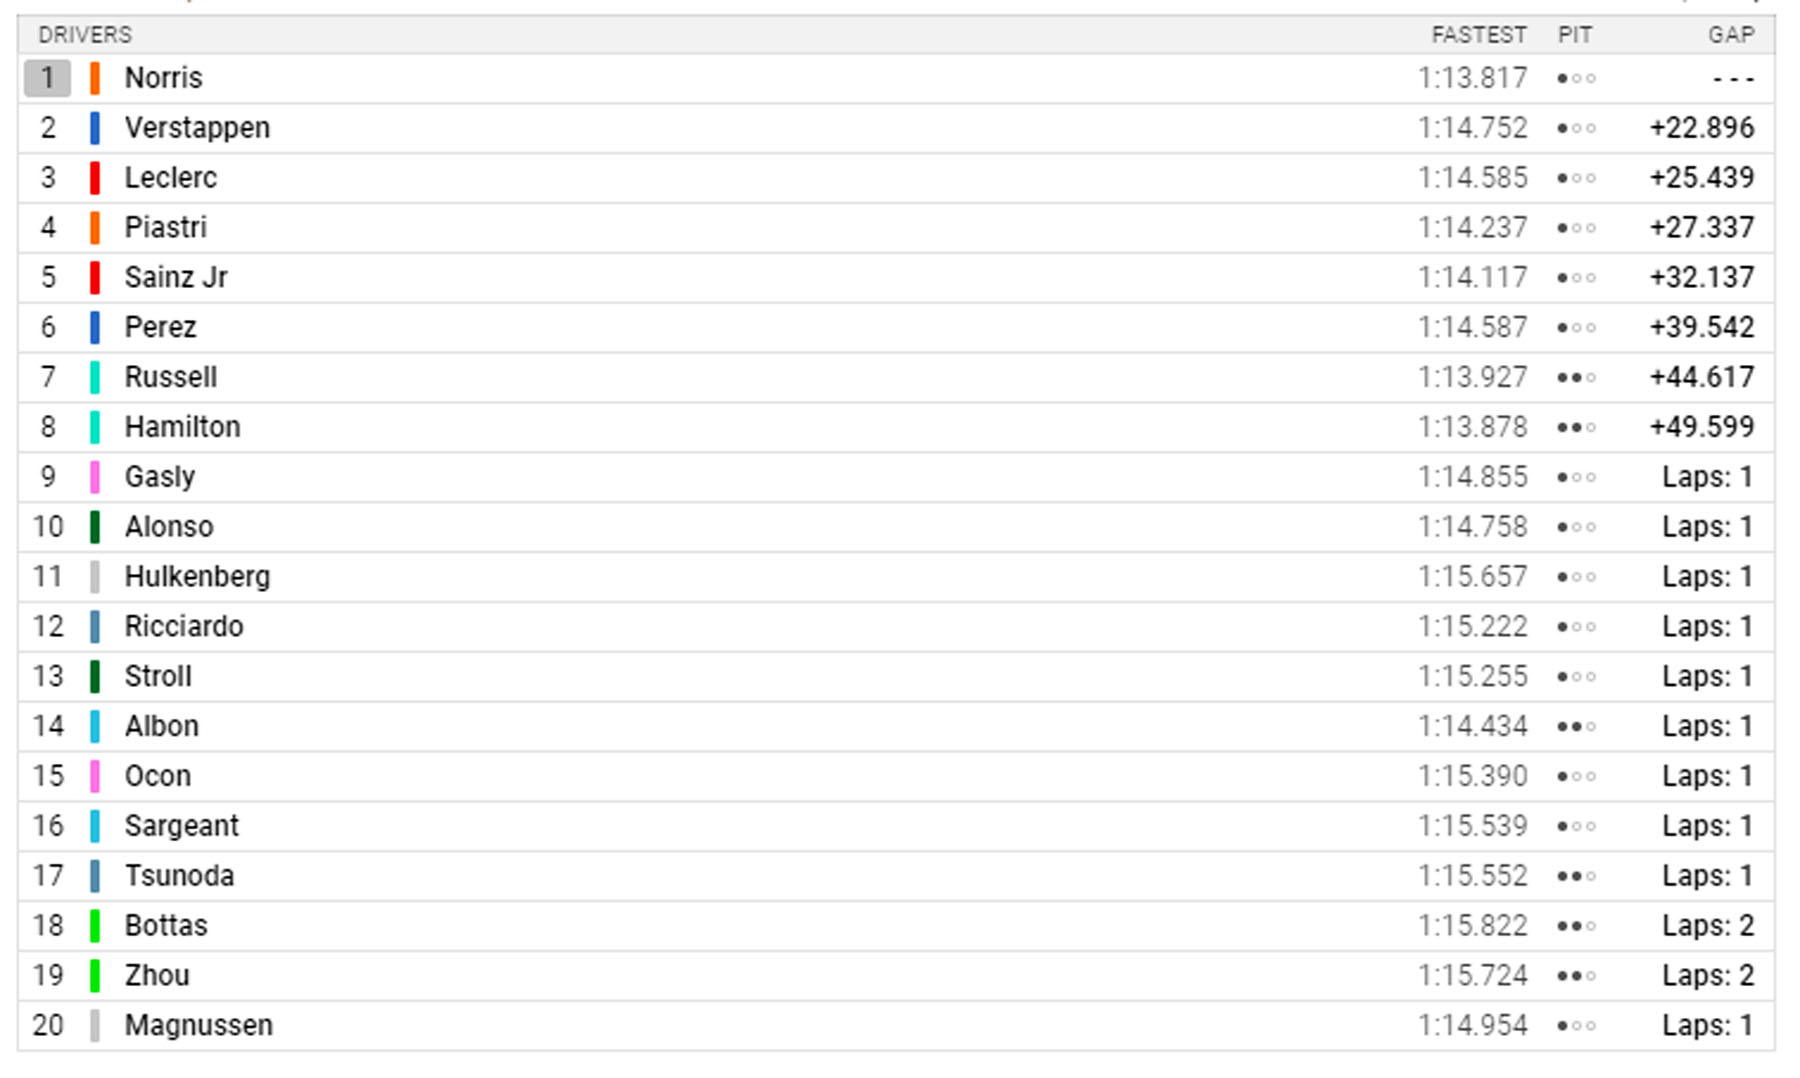Click Russell's pit stop dots indicator
The width and height of the screenshot is (1800, 1078).
pyautogui.click(x=1576, y=377)
